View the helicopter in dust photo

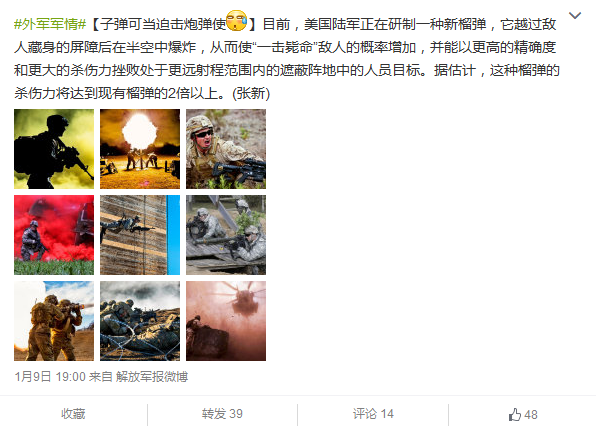(226, 321)
